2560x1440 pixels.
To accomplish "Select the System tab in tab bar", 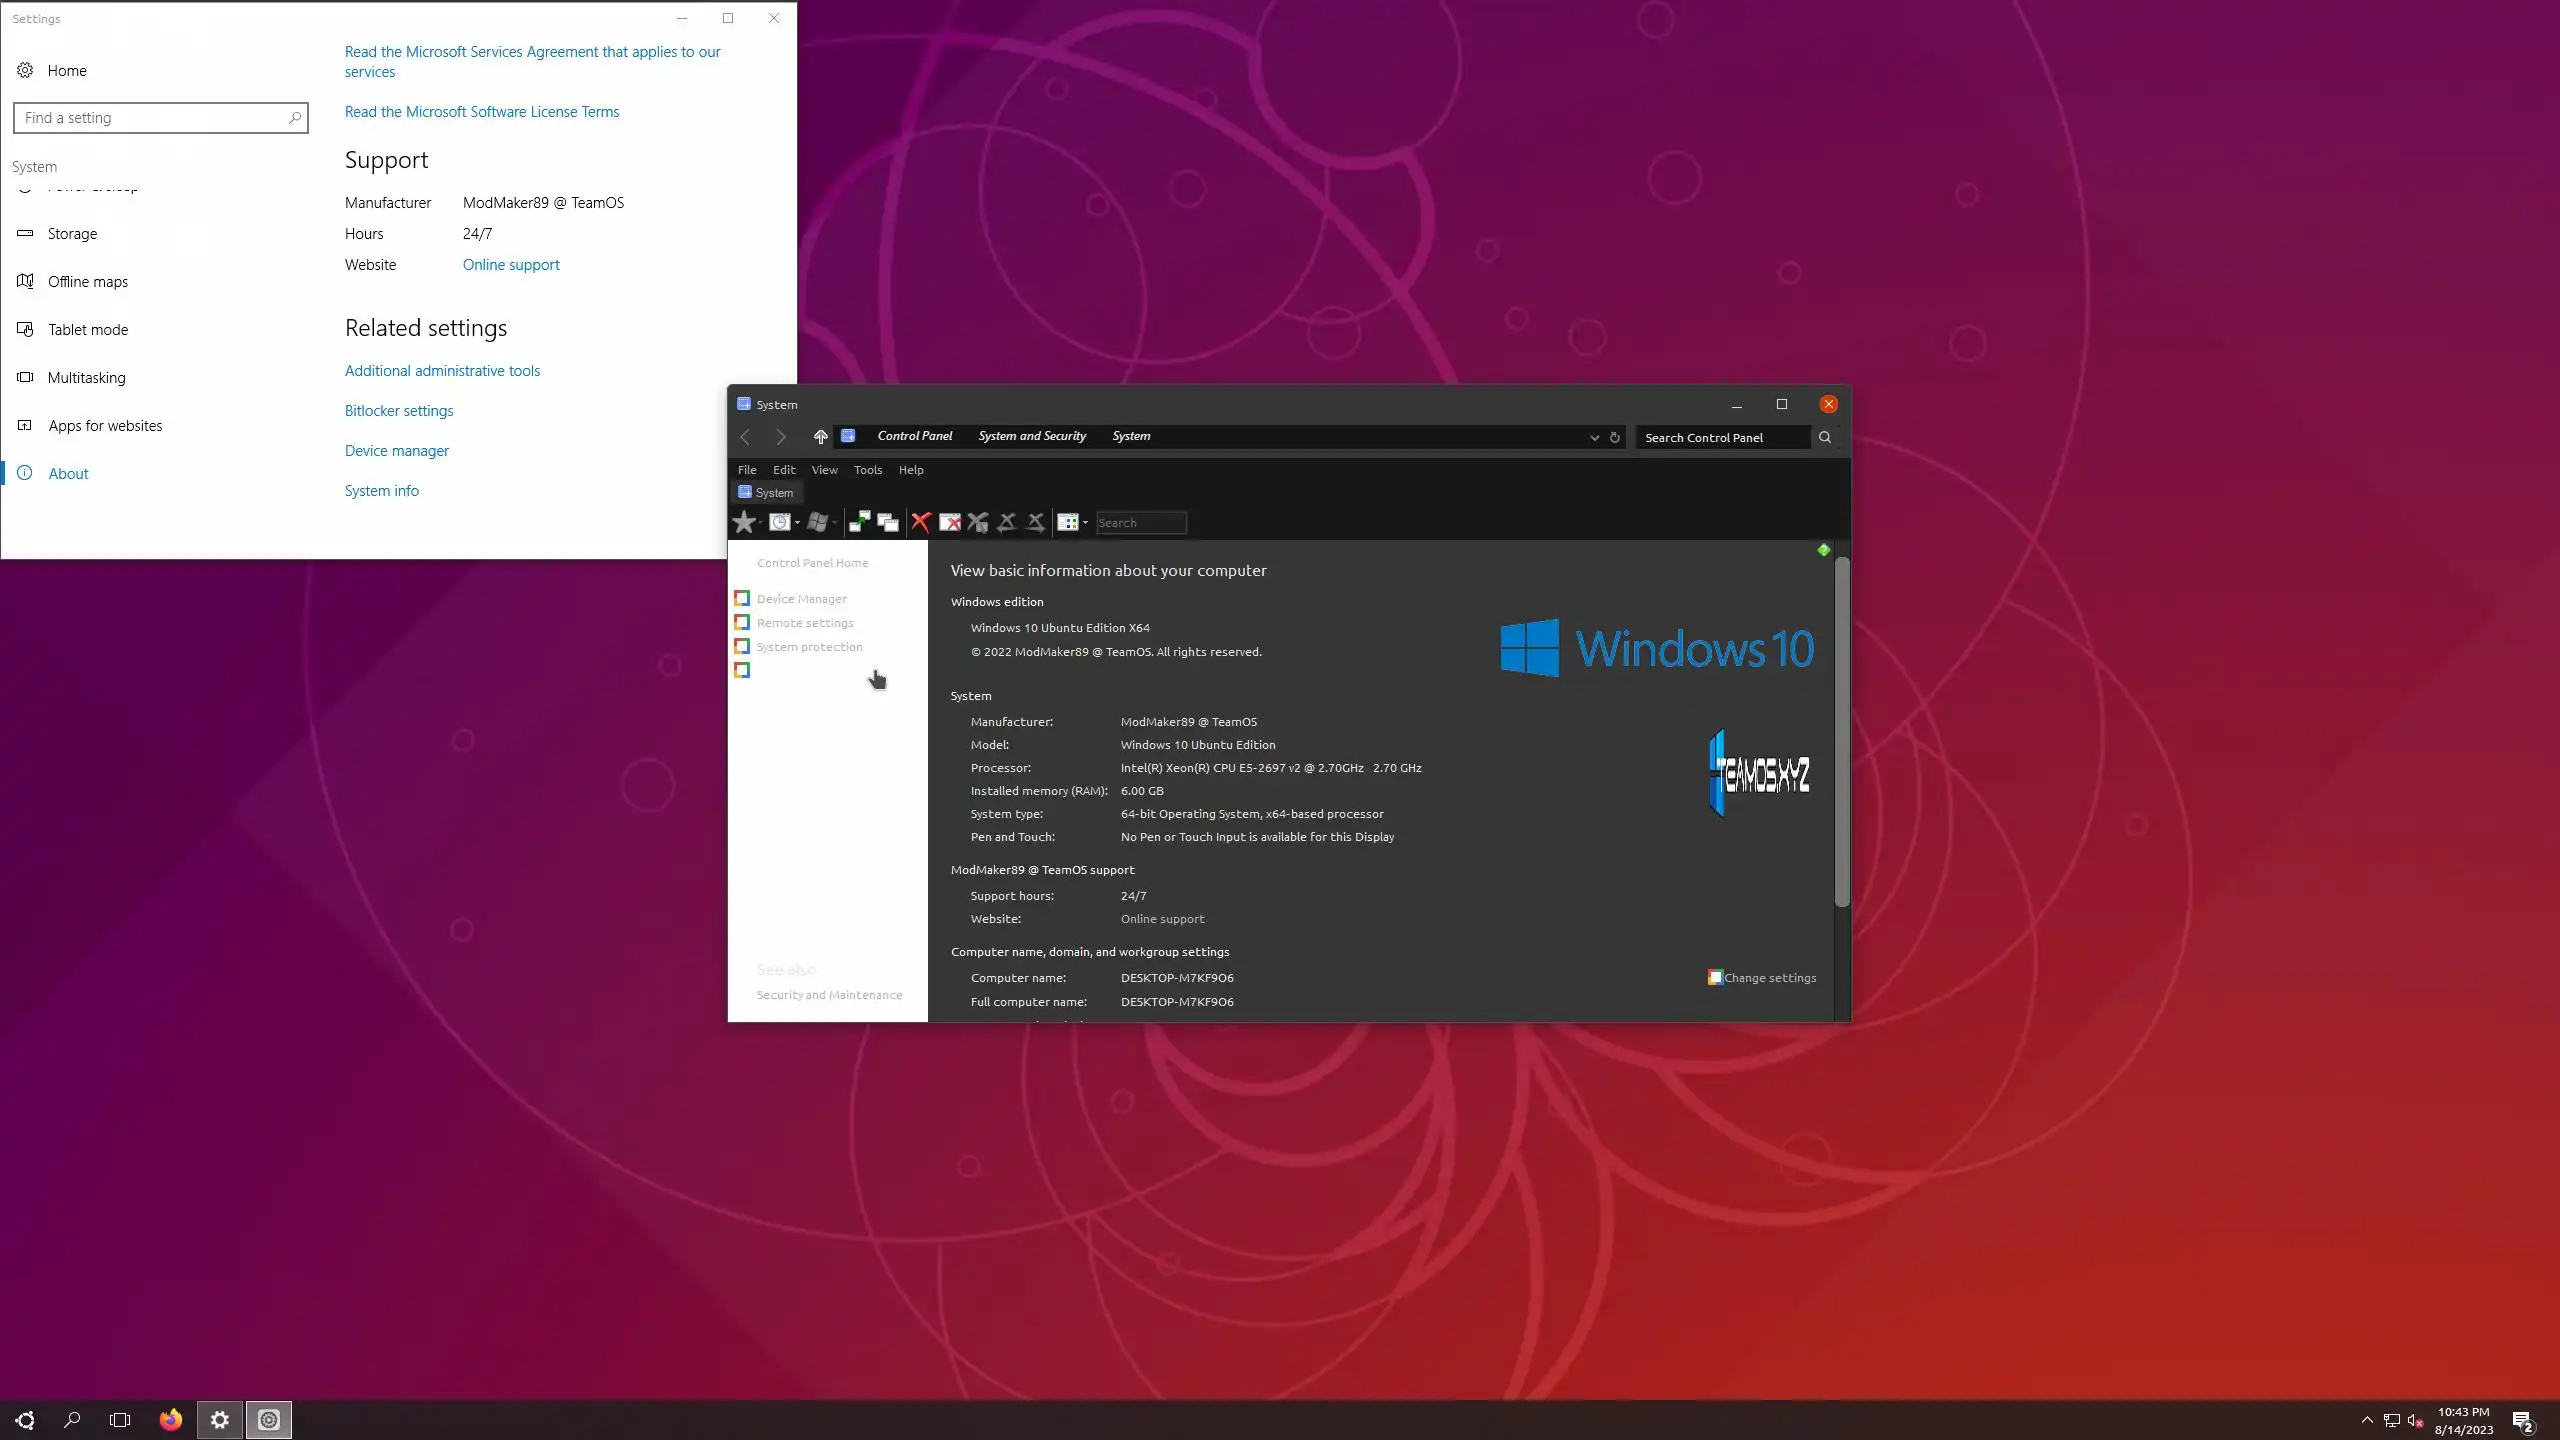I will pyautogui.click(x=766, y=492).
